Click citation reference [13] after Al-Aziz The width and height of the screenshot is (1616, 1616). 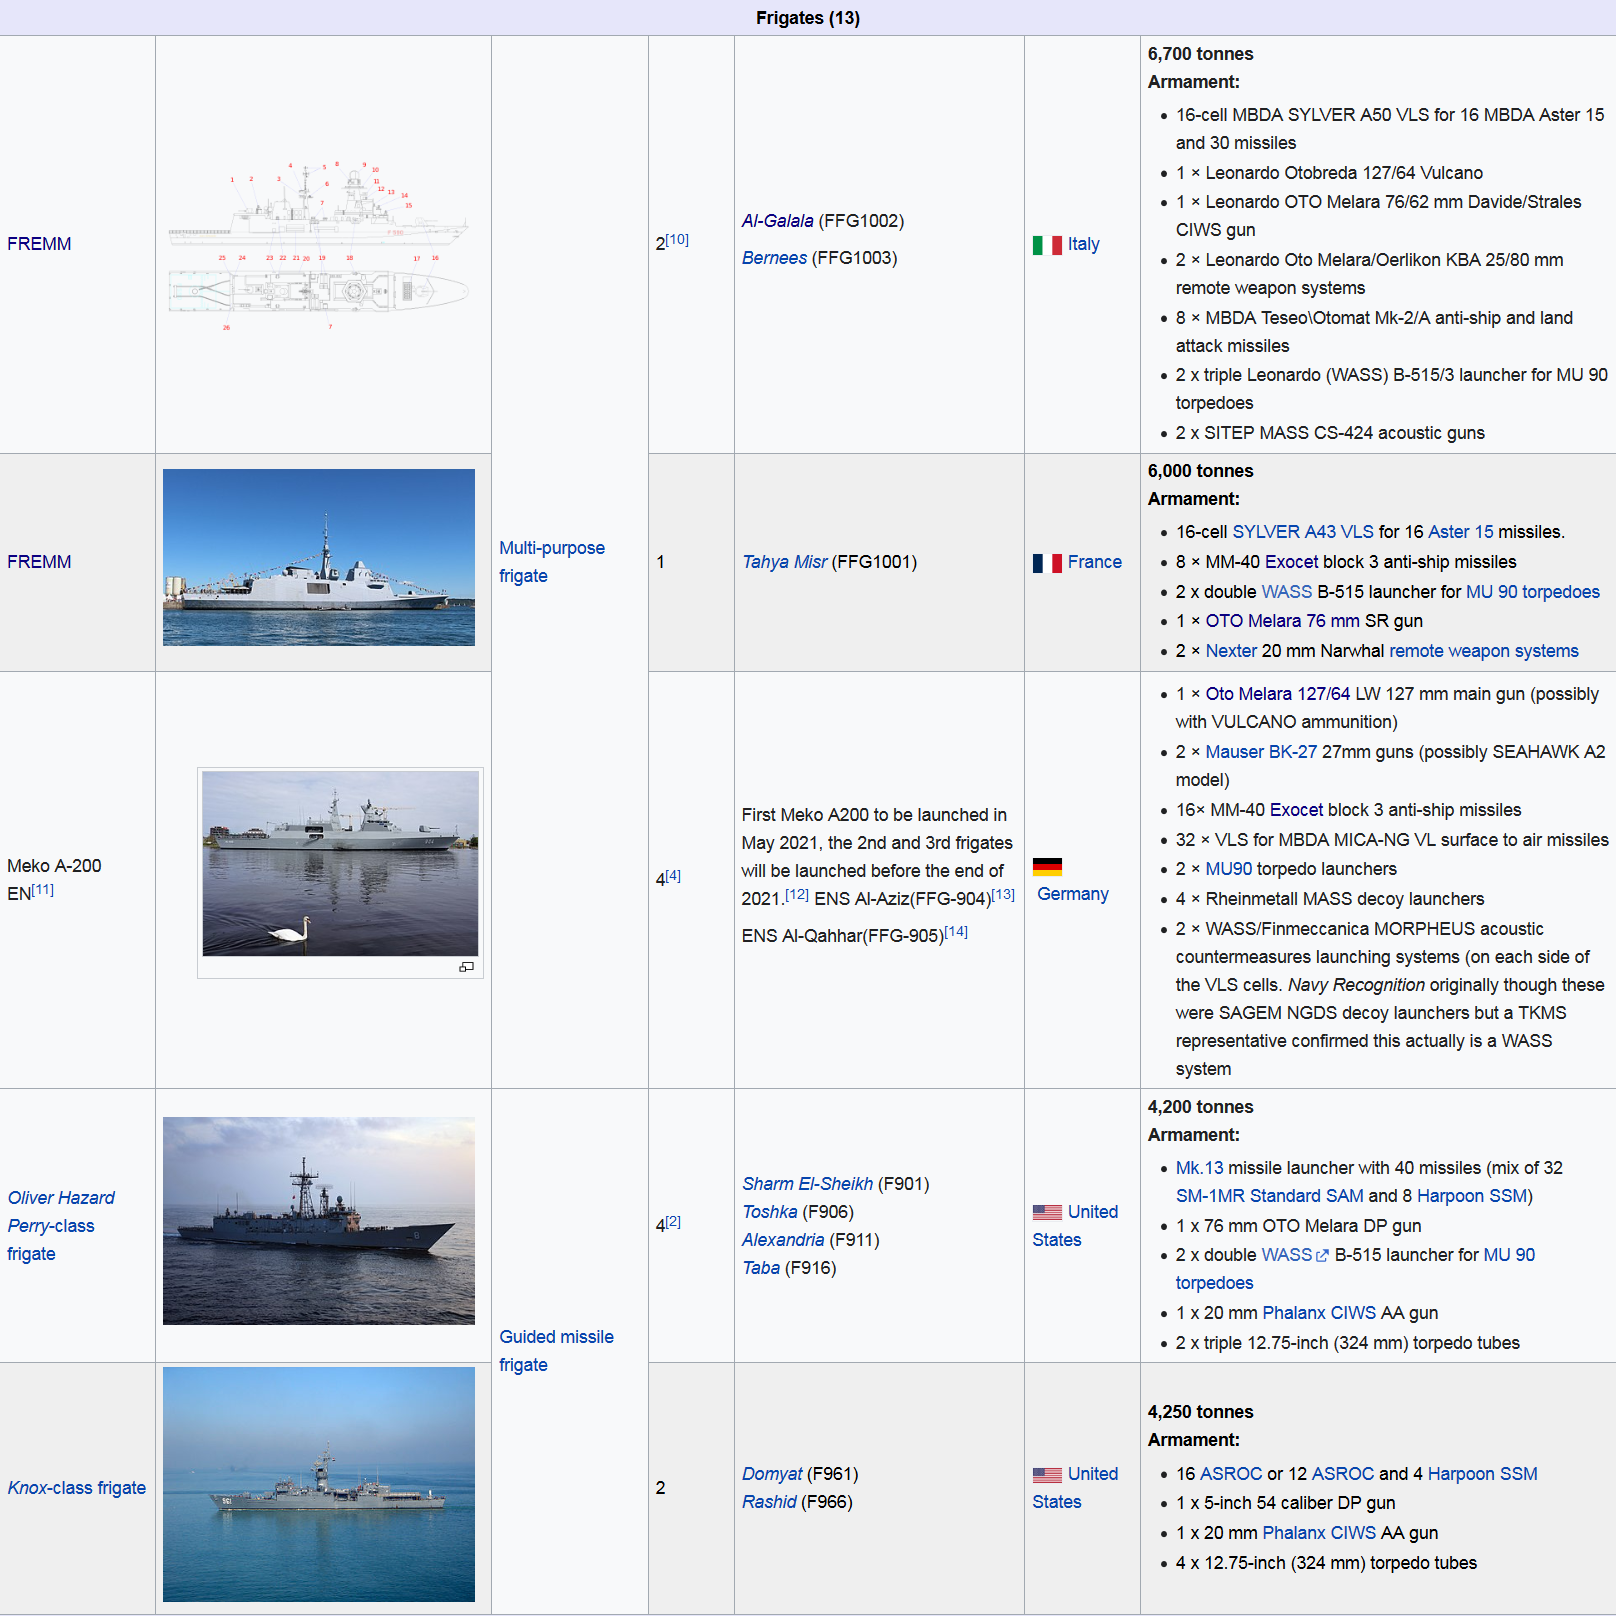coord(1003,894)
